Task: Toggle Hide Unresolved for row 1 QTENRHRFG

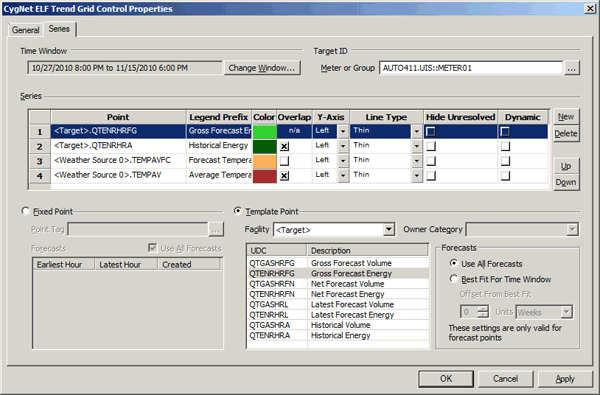Action: tap(431, 132)
